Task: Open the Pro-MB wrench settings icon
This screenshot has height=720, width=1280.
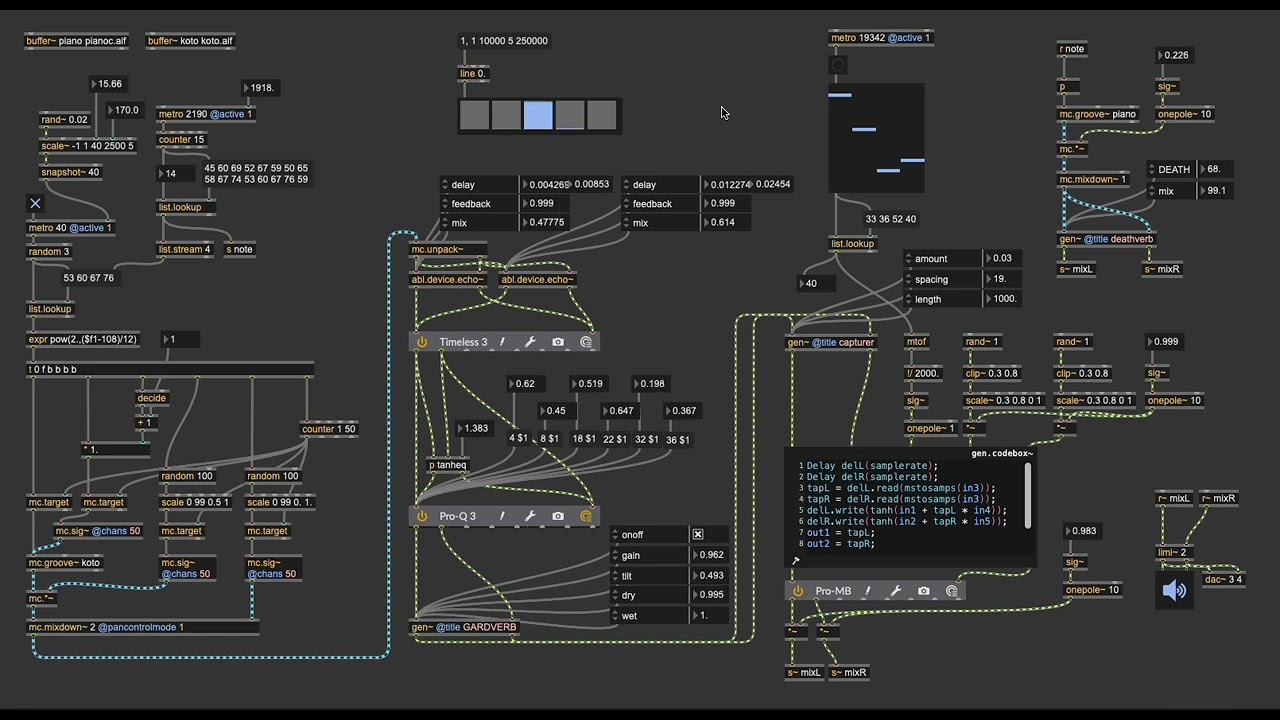Action: click(895, 591)
